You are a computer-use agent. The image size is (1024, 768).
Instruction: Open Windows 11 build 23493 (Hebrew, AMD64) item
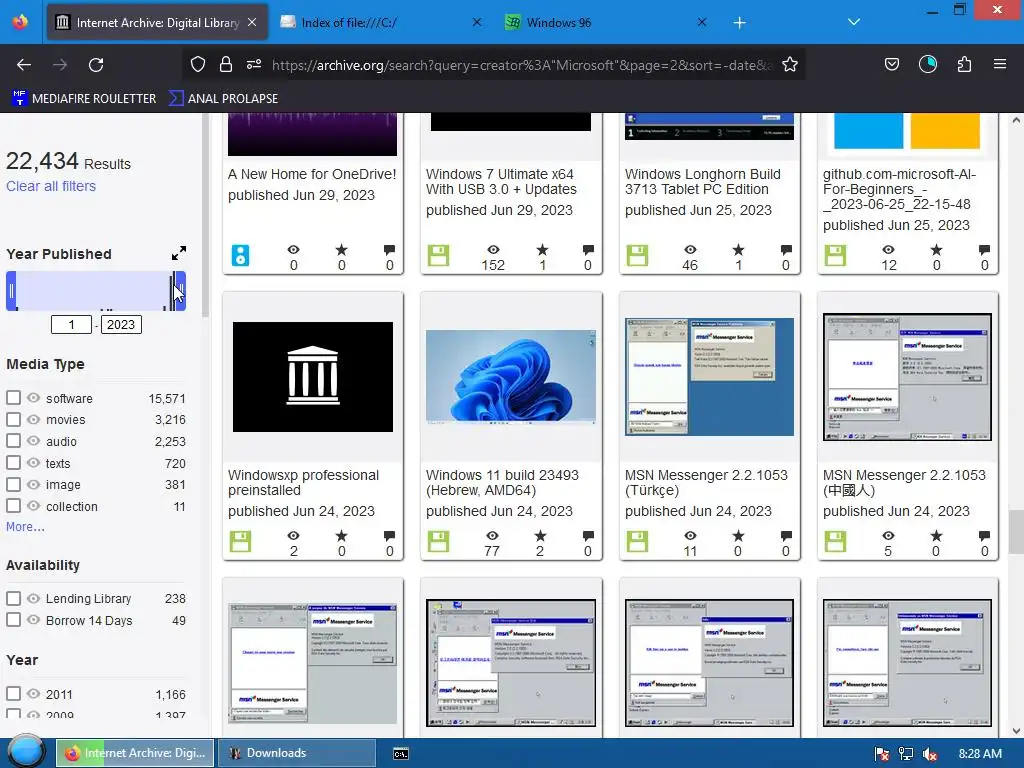[x=502, y=483]
